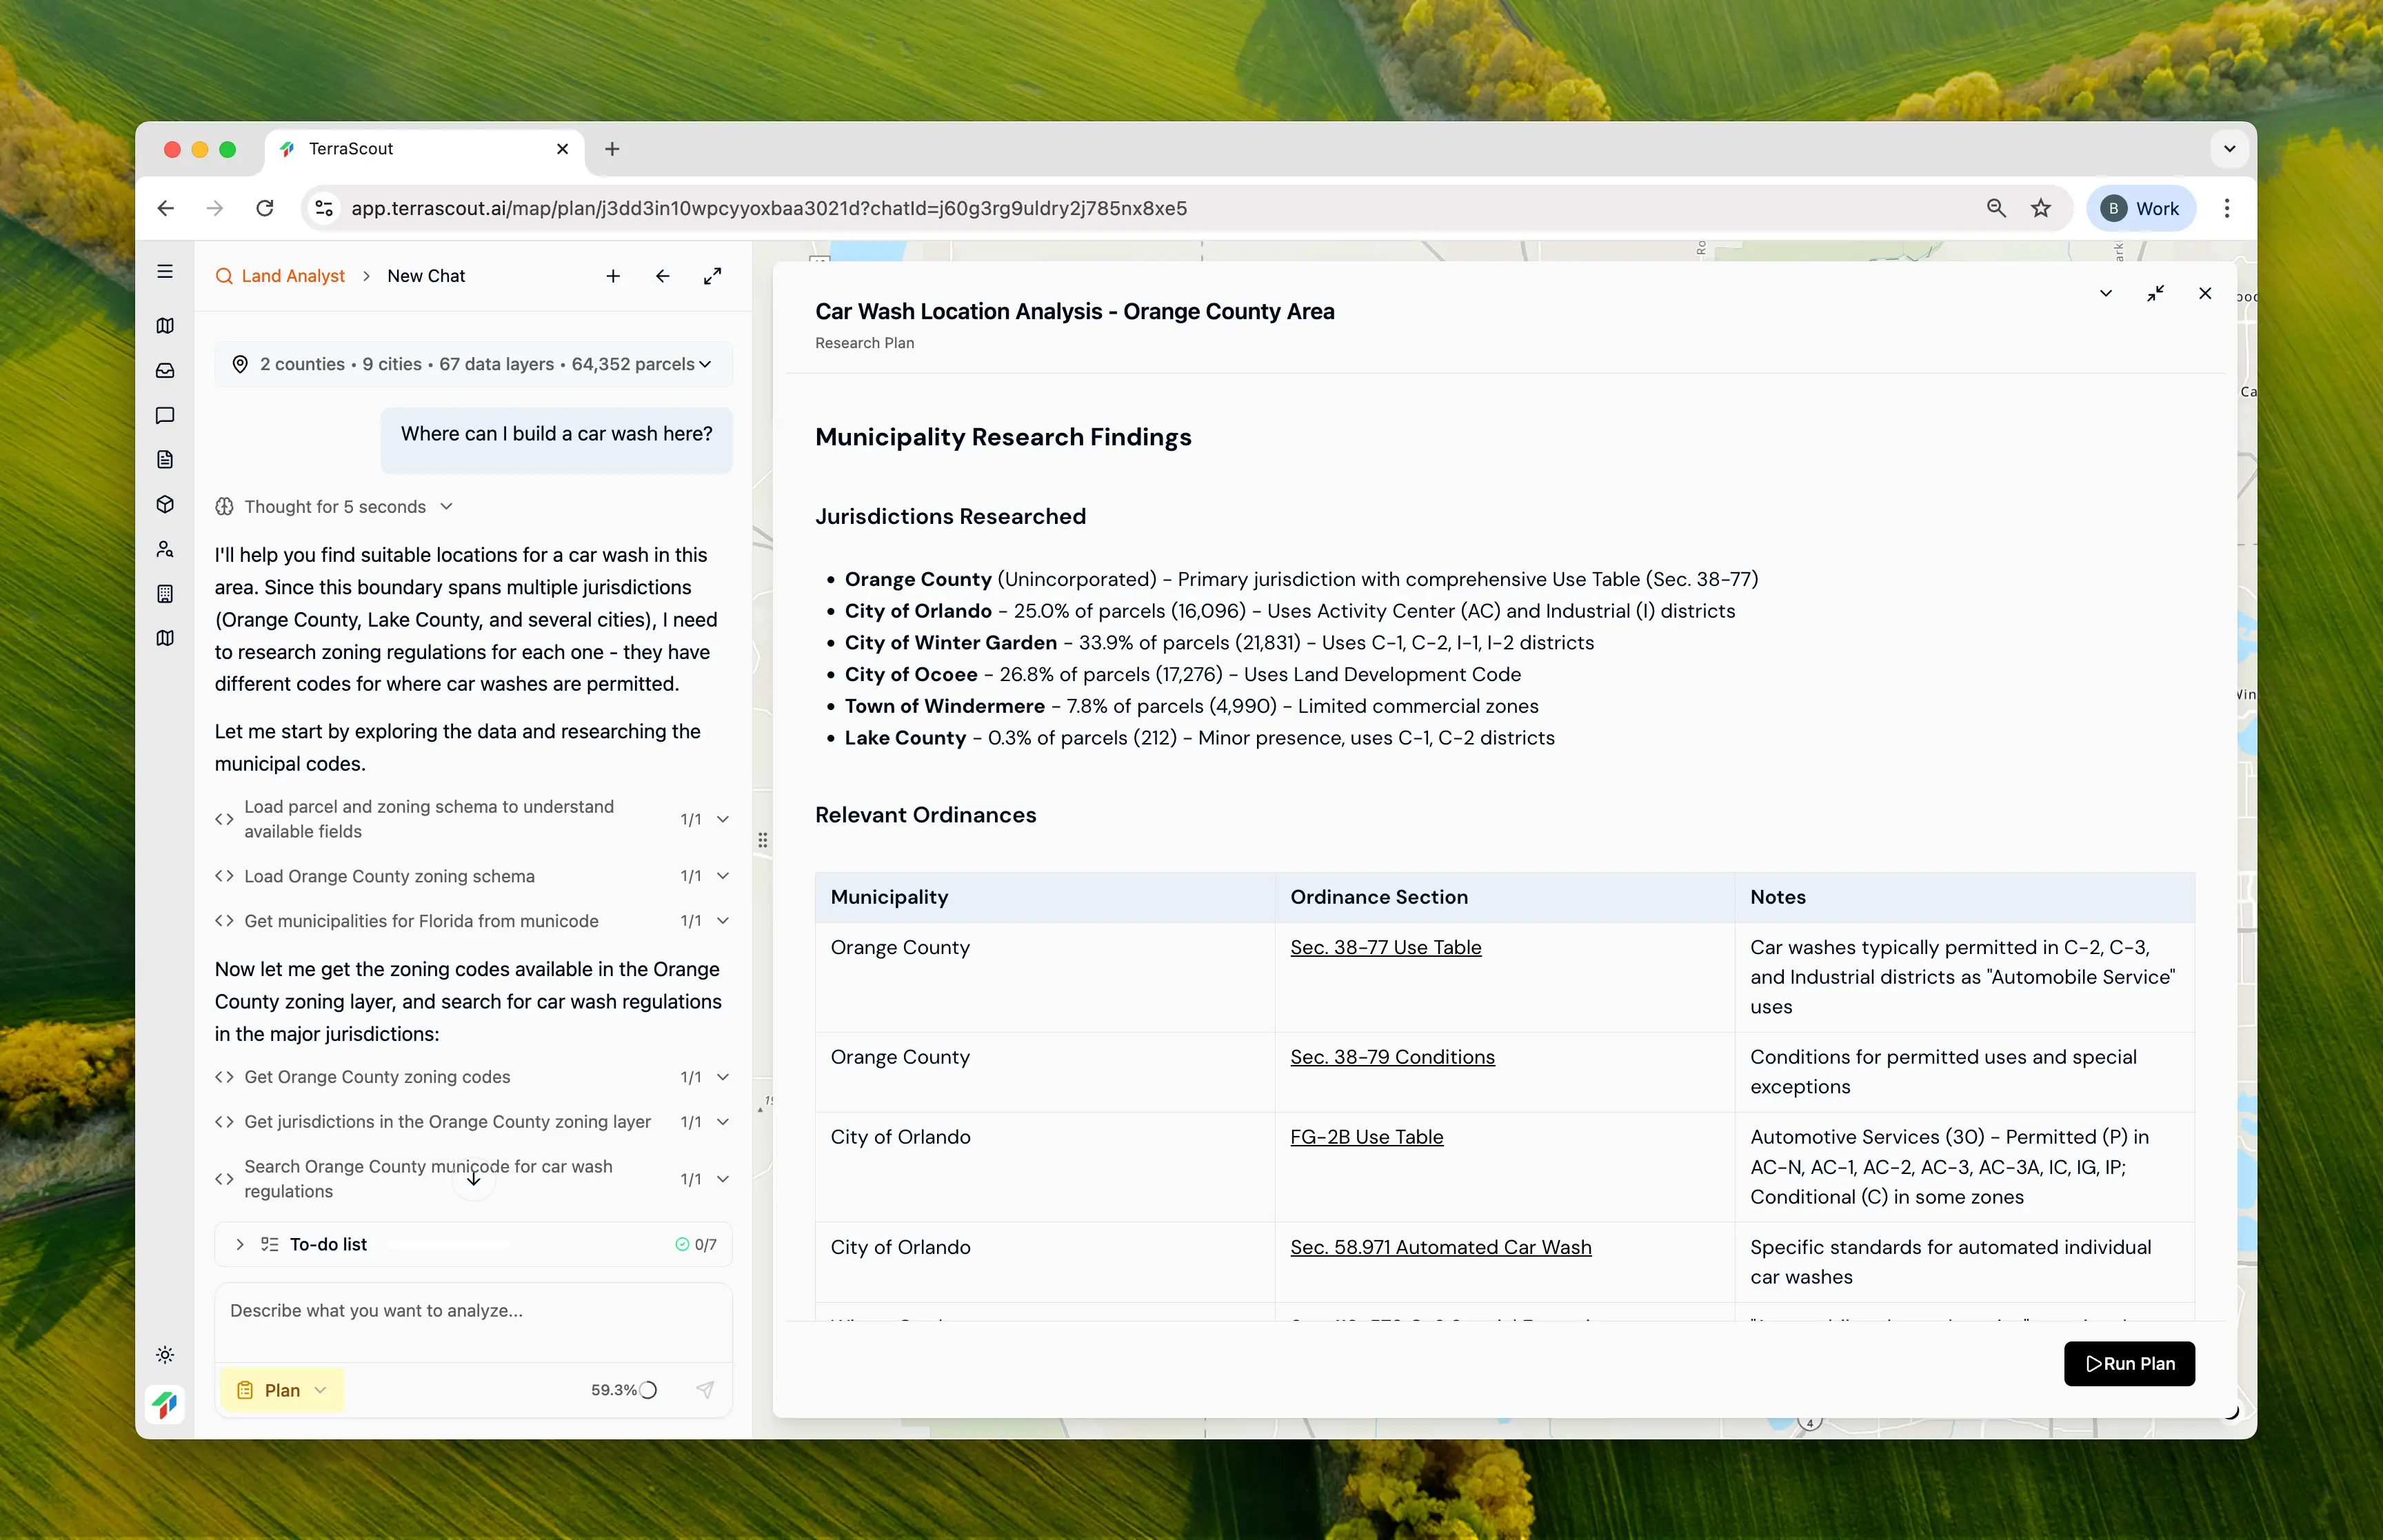2383x1540 pixels.
Task: Start a new chat with plus icon
Action: [613, 276]
